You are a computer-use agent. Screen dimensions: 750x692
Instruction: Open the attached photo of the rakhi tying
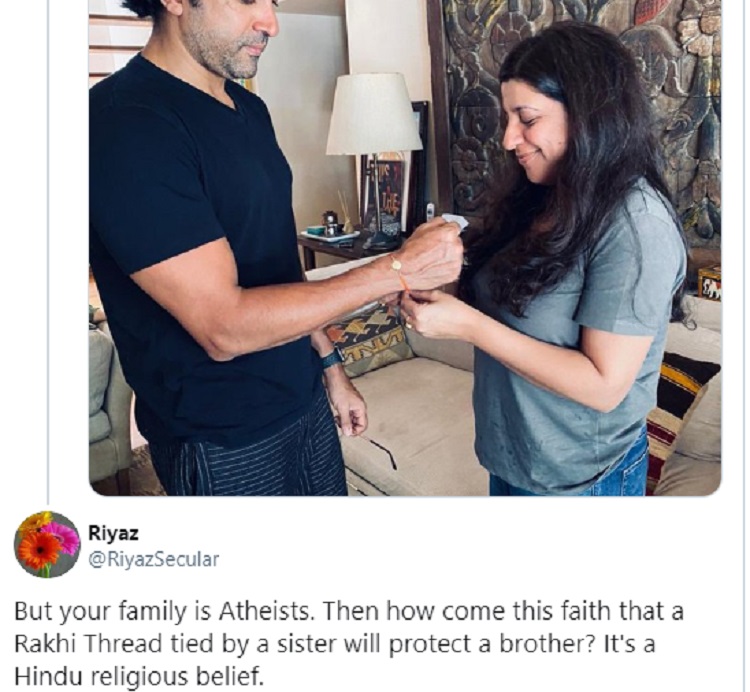(405, 248)
